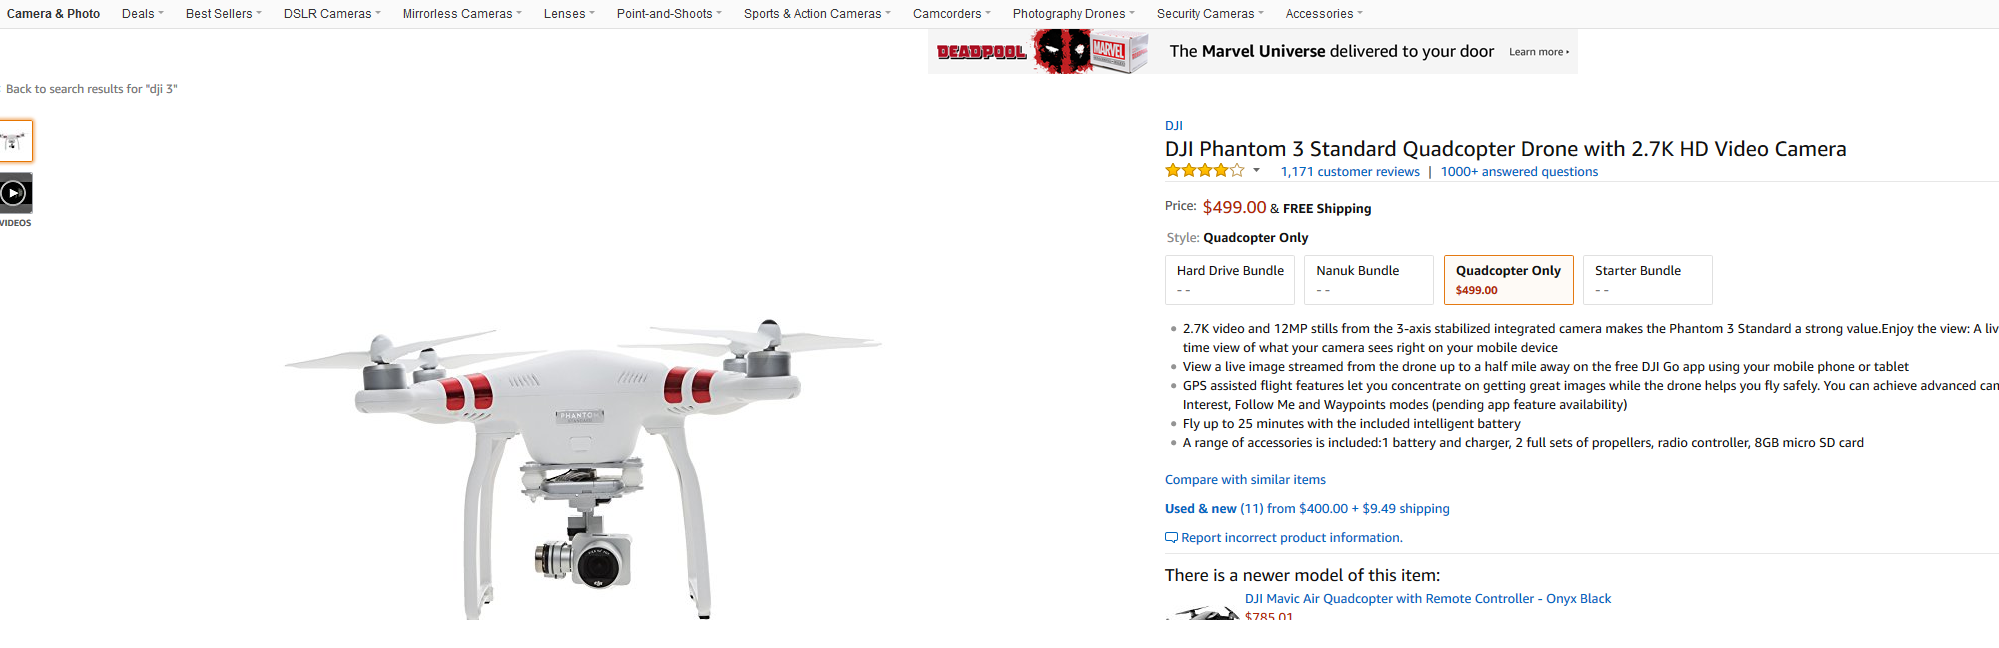The height and width of the screenshot is (648, 1999).
Task: Click the Learn more banner link
Action: pyautogui.click(x=1538, y=52)
